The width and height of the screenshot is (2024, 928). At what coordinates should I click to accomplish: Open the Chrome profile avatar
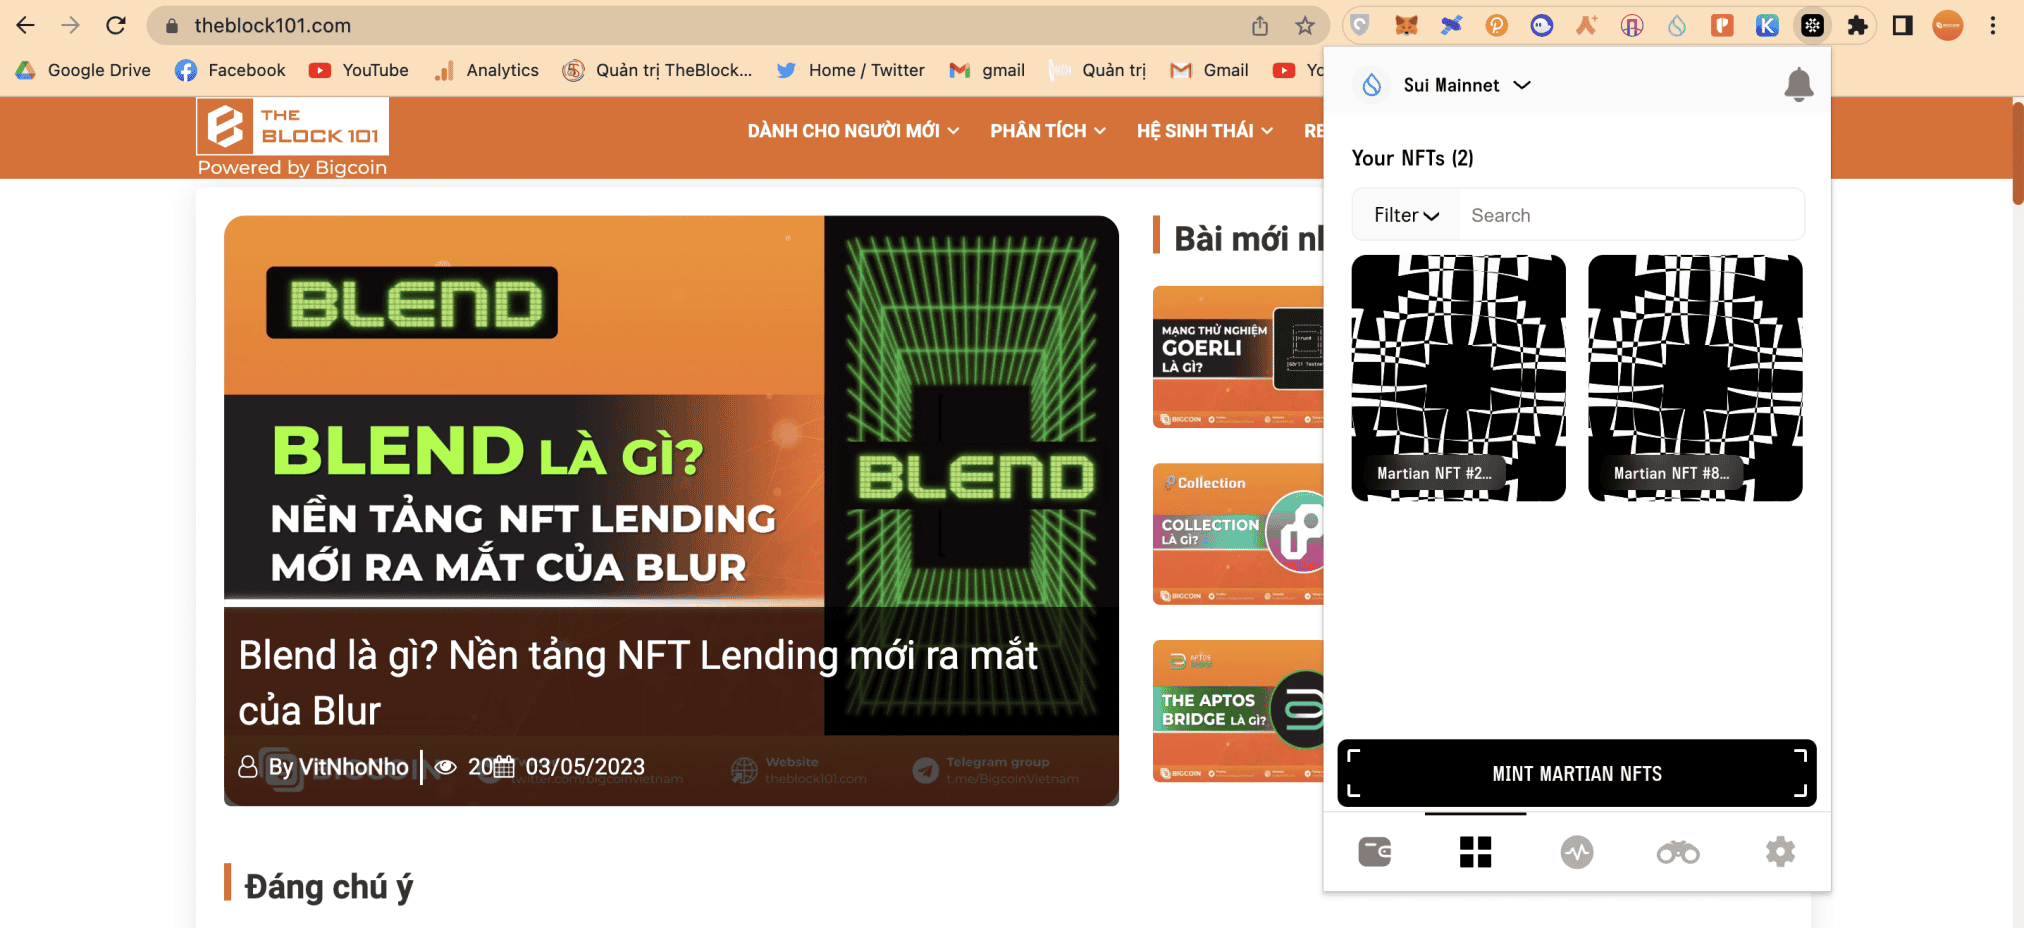click(x=1947, y=26)
